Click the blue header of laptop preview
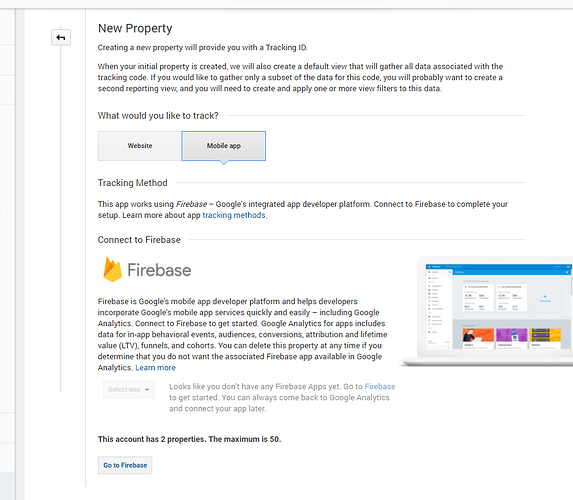Screen dimensions: 573x500 tap(499, 267)
